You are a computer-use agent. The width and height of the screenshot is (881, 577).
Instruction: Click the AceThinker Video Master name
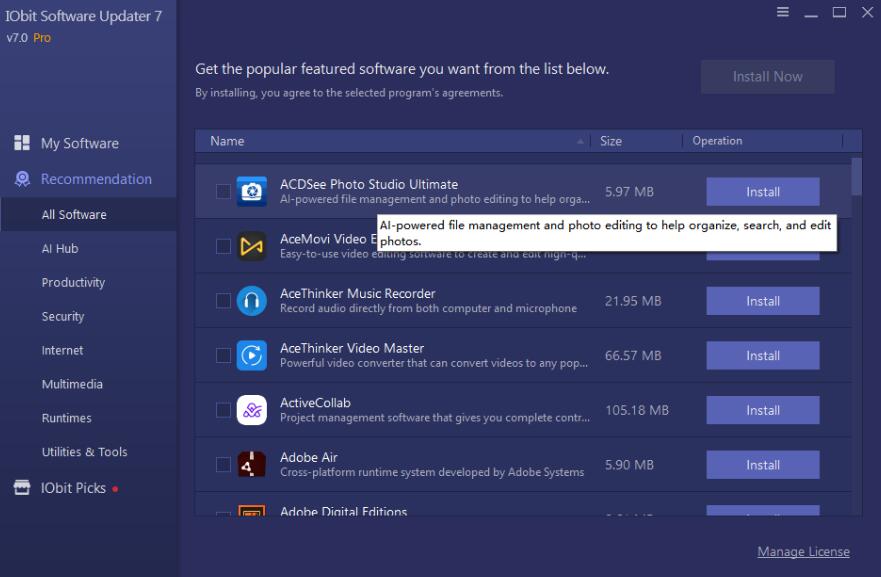352,348
